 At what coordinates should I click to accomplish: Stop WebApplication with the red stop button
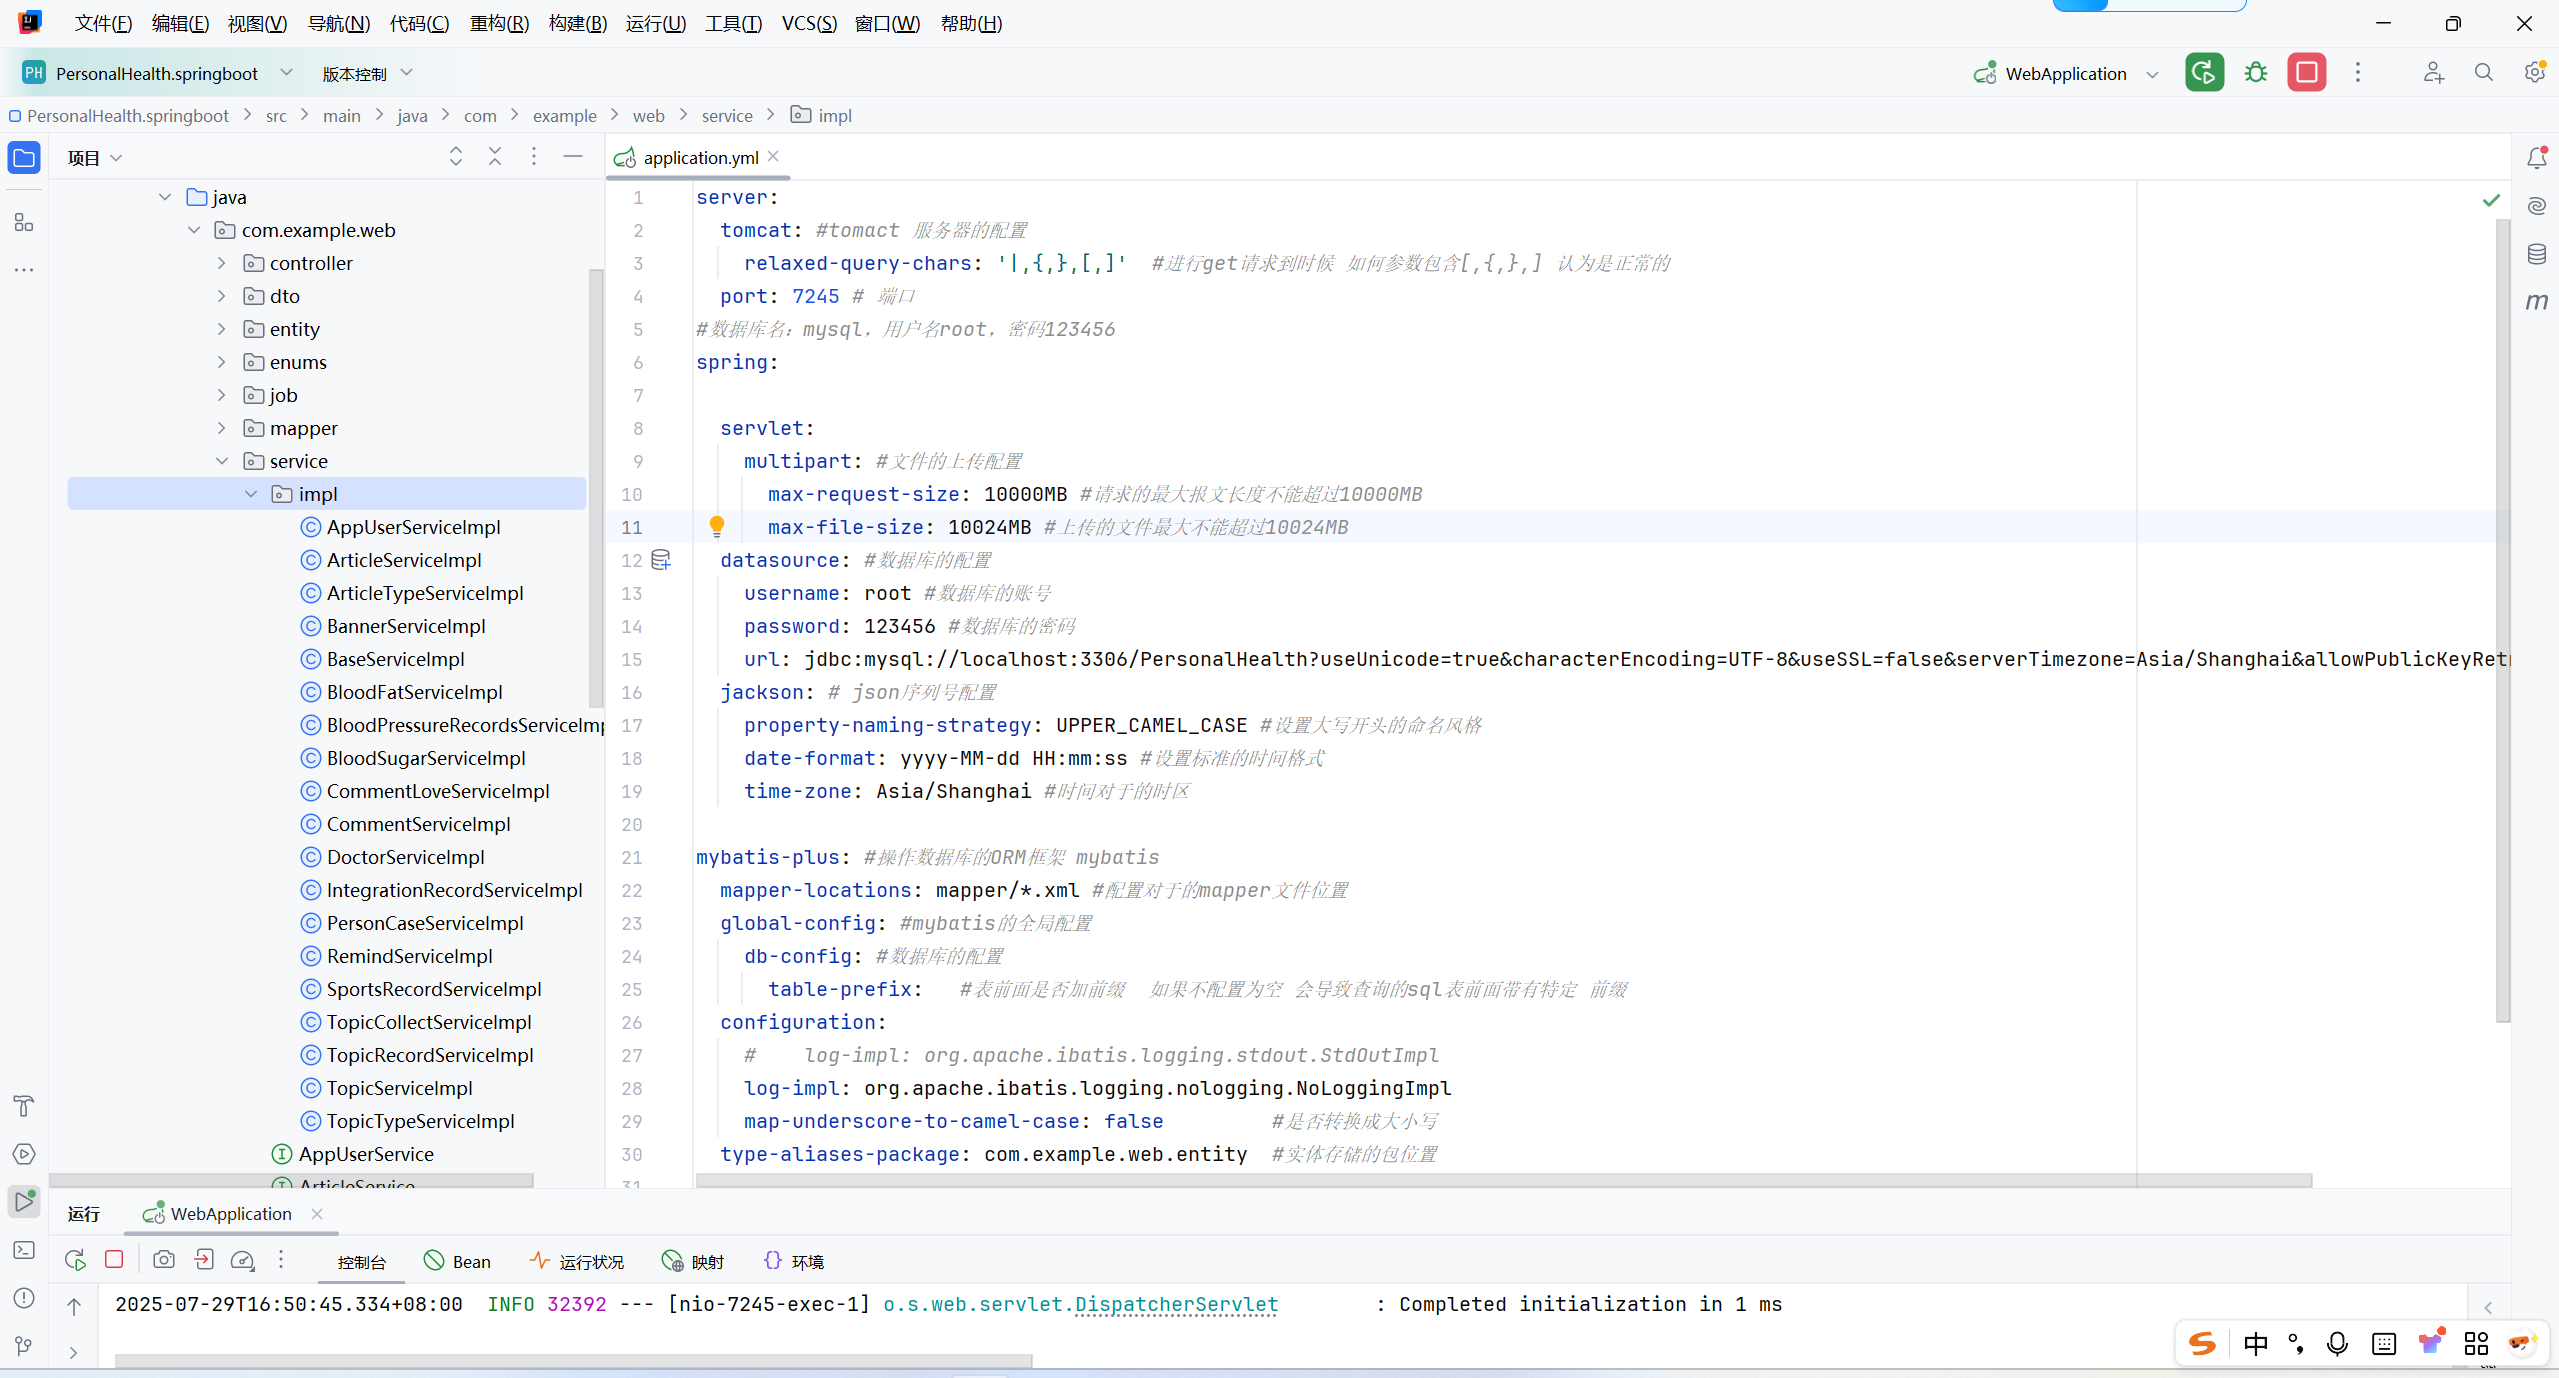tap(2306, 72)
